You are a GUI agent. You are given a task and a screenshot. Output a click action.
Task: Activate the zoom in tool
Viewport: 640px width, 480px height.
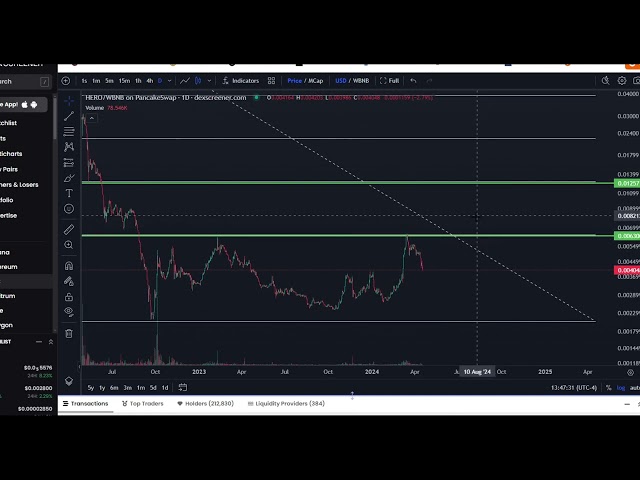(69, 245)
